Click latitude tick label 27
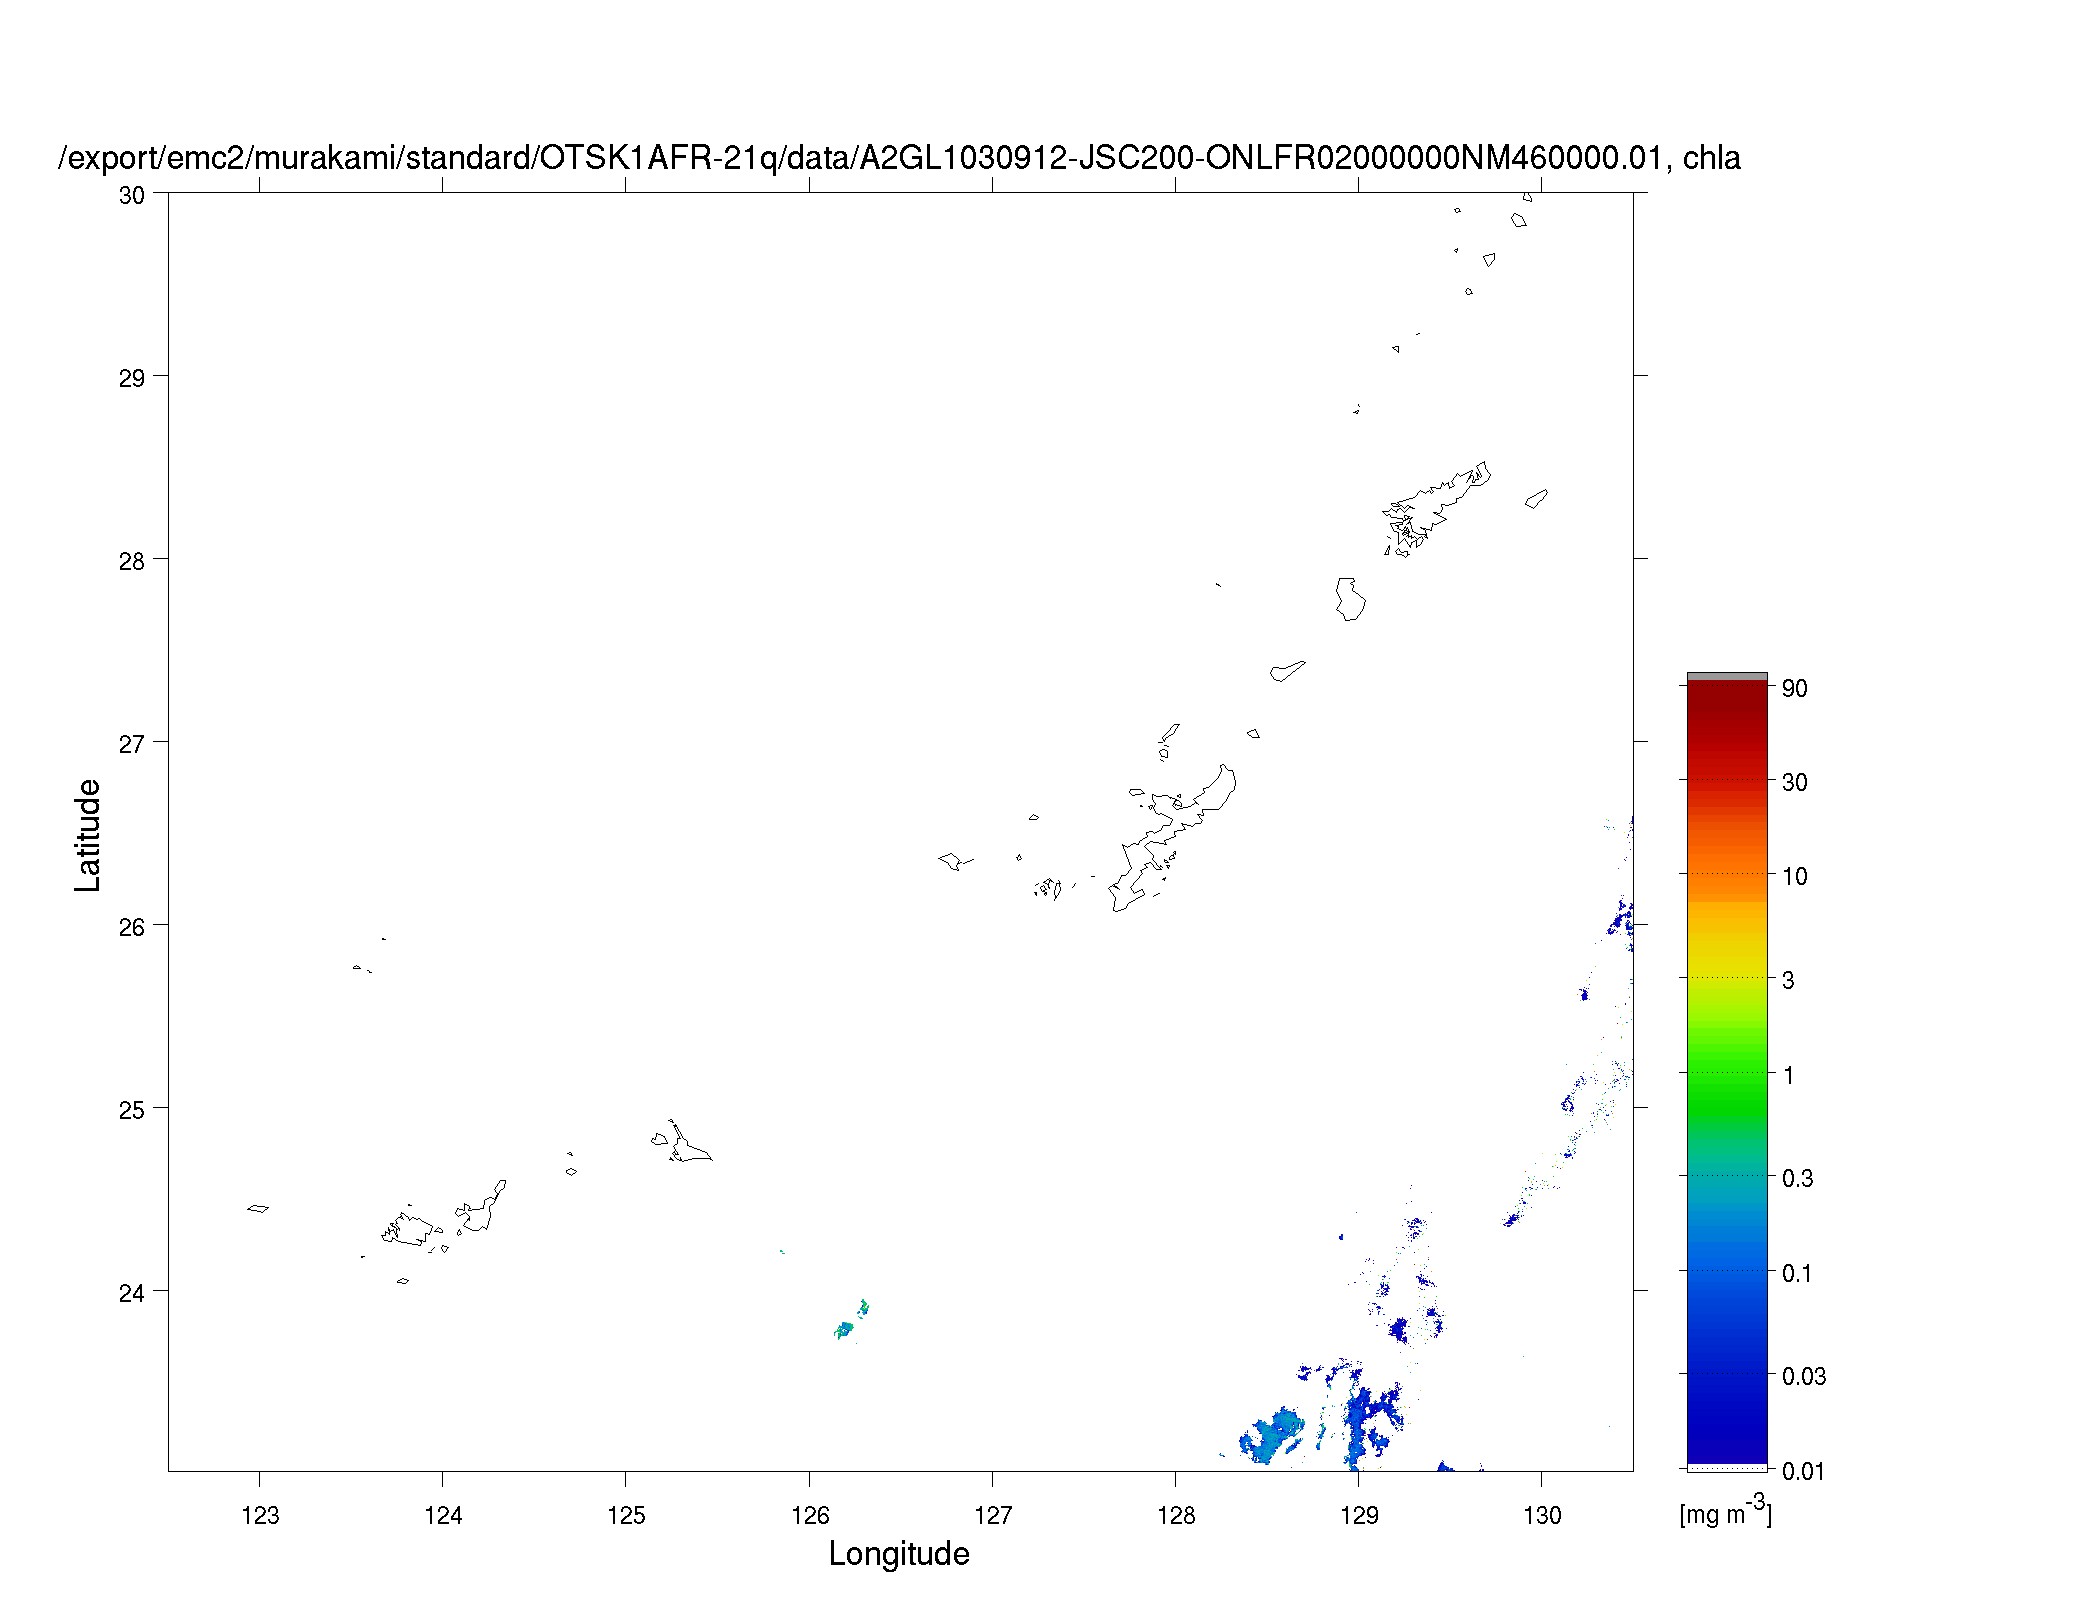Image resolution: width=2099 pixels, height=1600 pixels. pyautogui.click(x=131, y=744)
